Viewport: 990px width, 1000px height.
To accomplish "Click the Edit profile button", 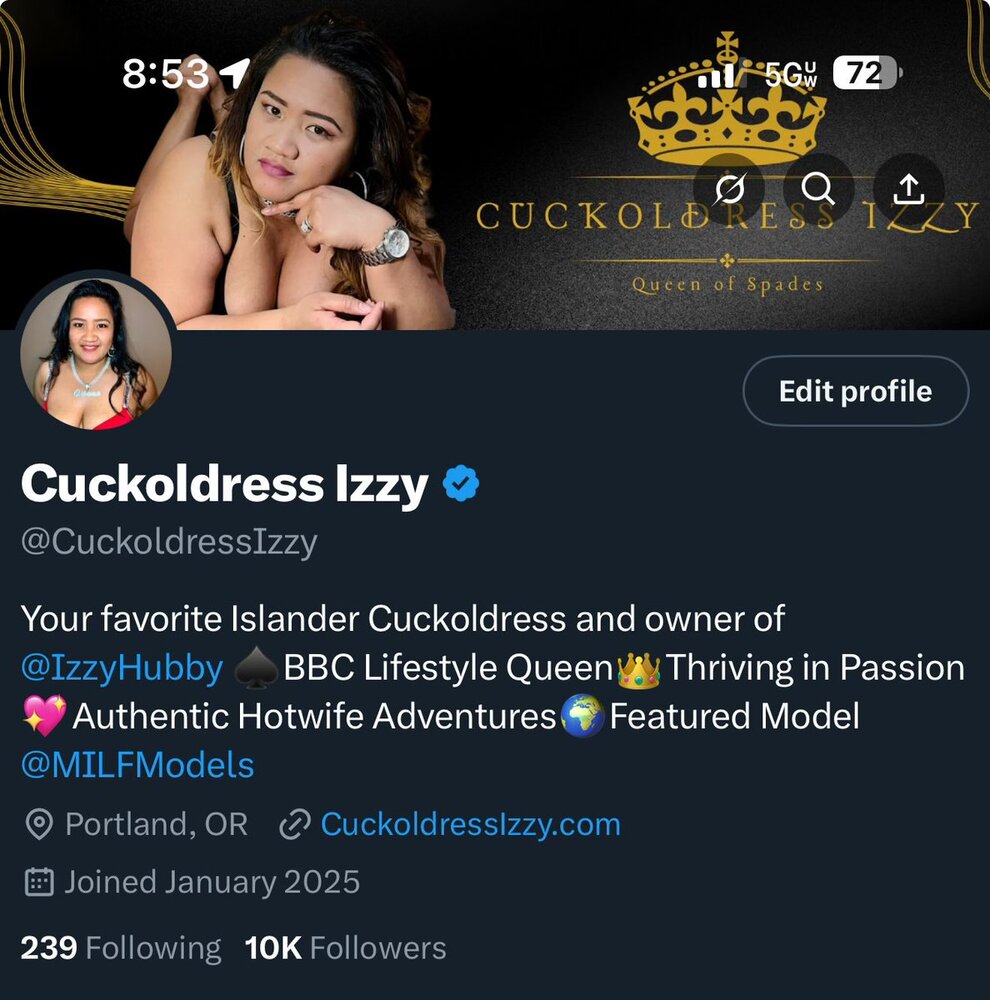I will (855, 391).
